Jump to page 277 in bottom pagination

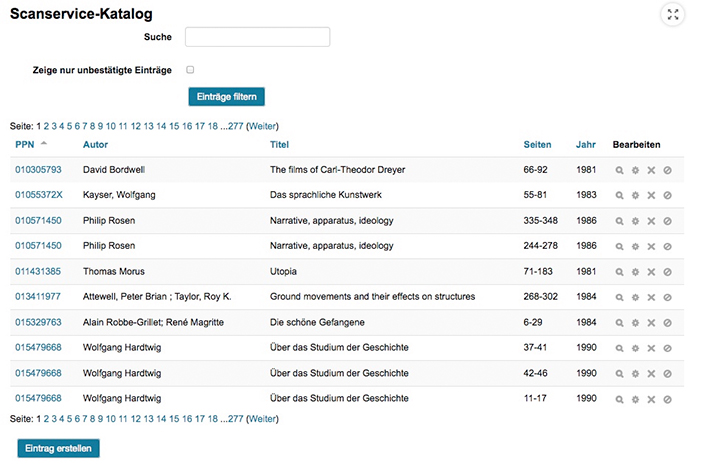point(235,419)
